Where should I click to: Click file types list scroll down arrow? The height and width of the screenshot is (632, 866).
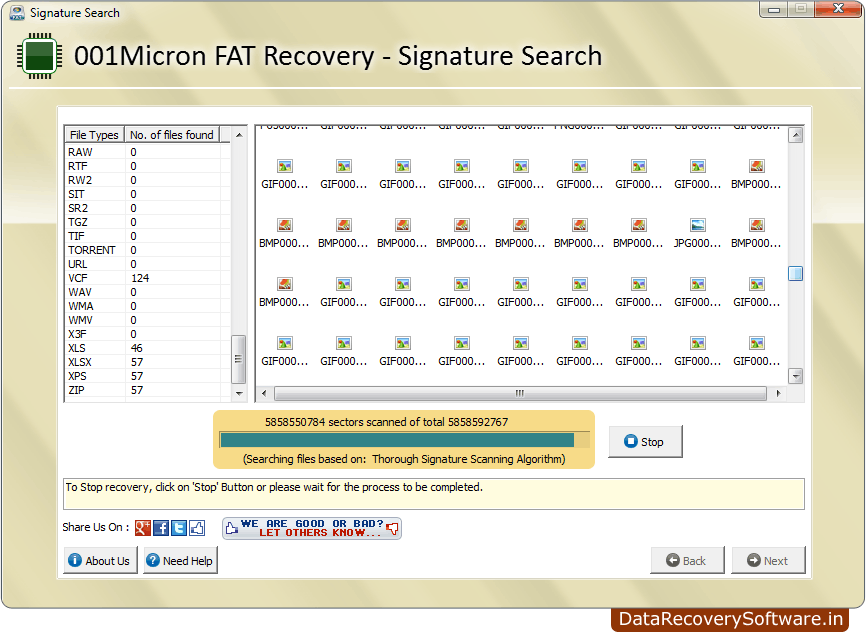coord(239,393)
